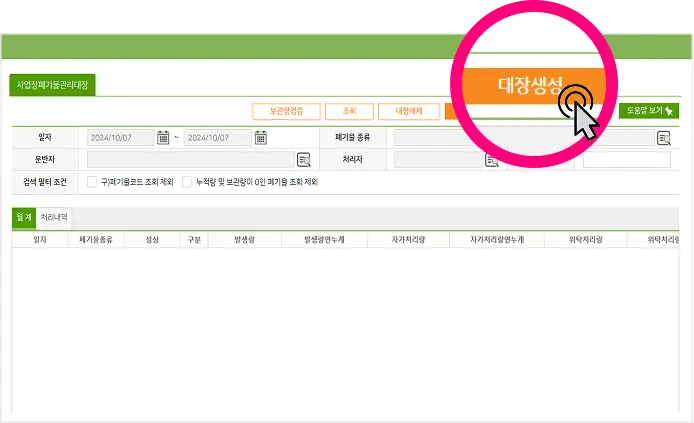Click the 성상 column header
The height and width of the screenshot is (423, 694).
click(x=152, y=239)
